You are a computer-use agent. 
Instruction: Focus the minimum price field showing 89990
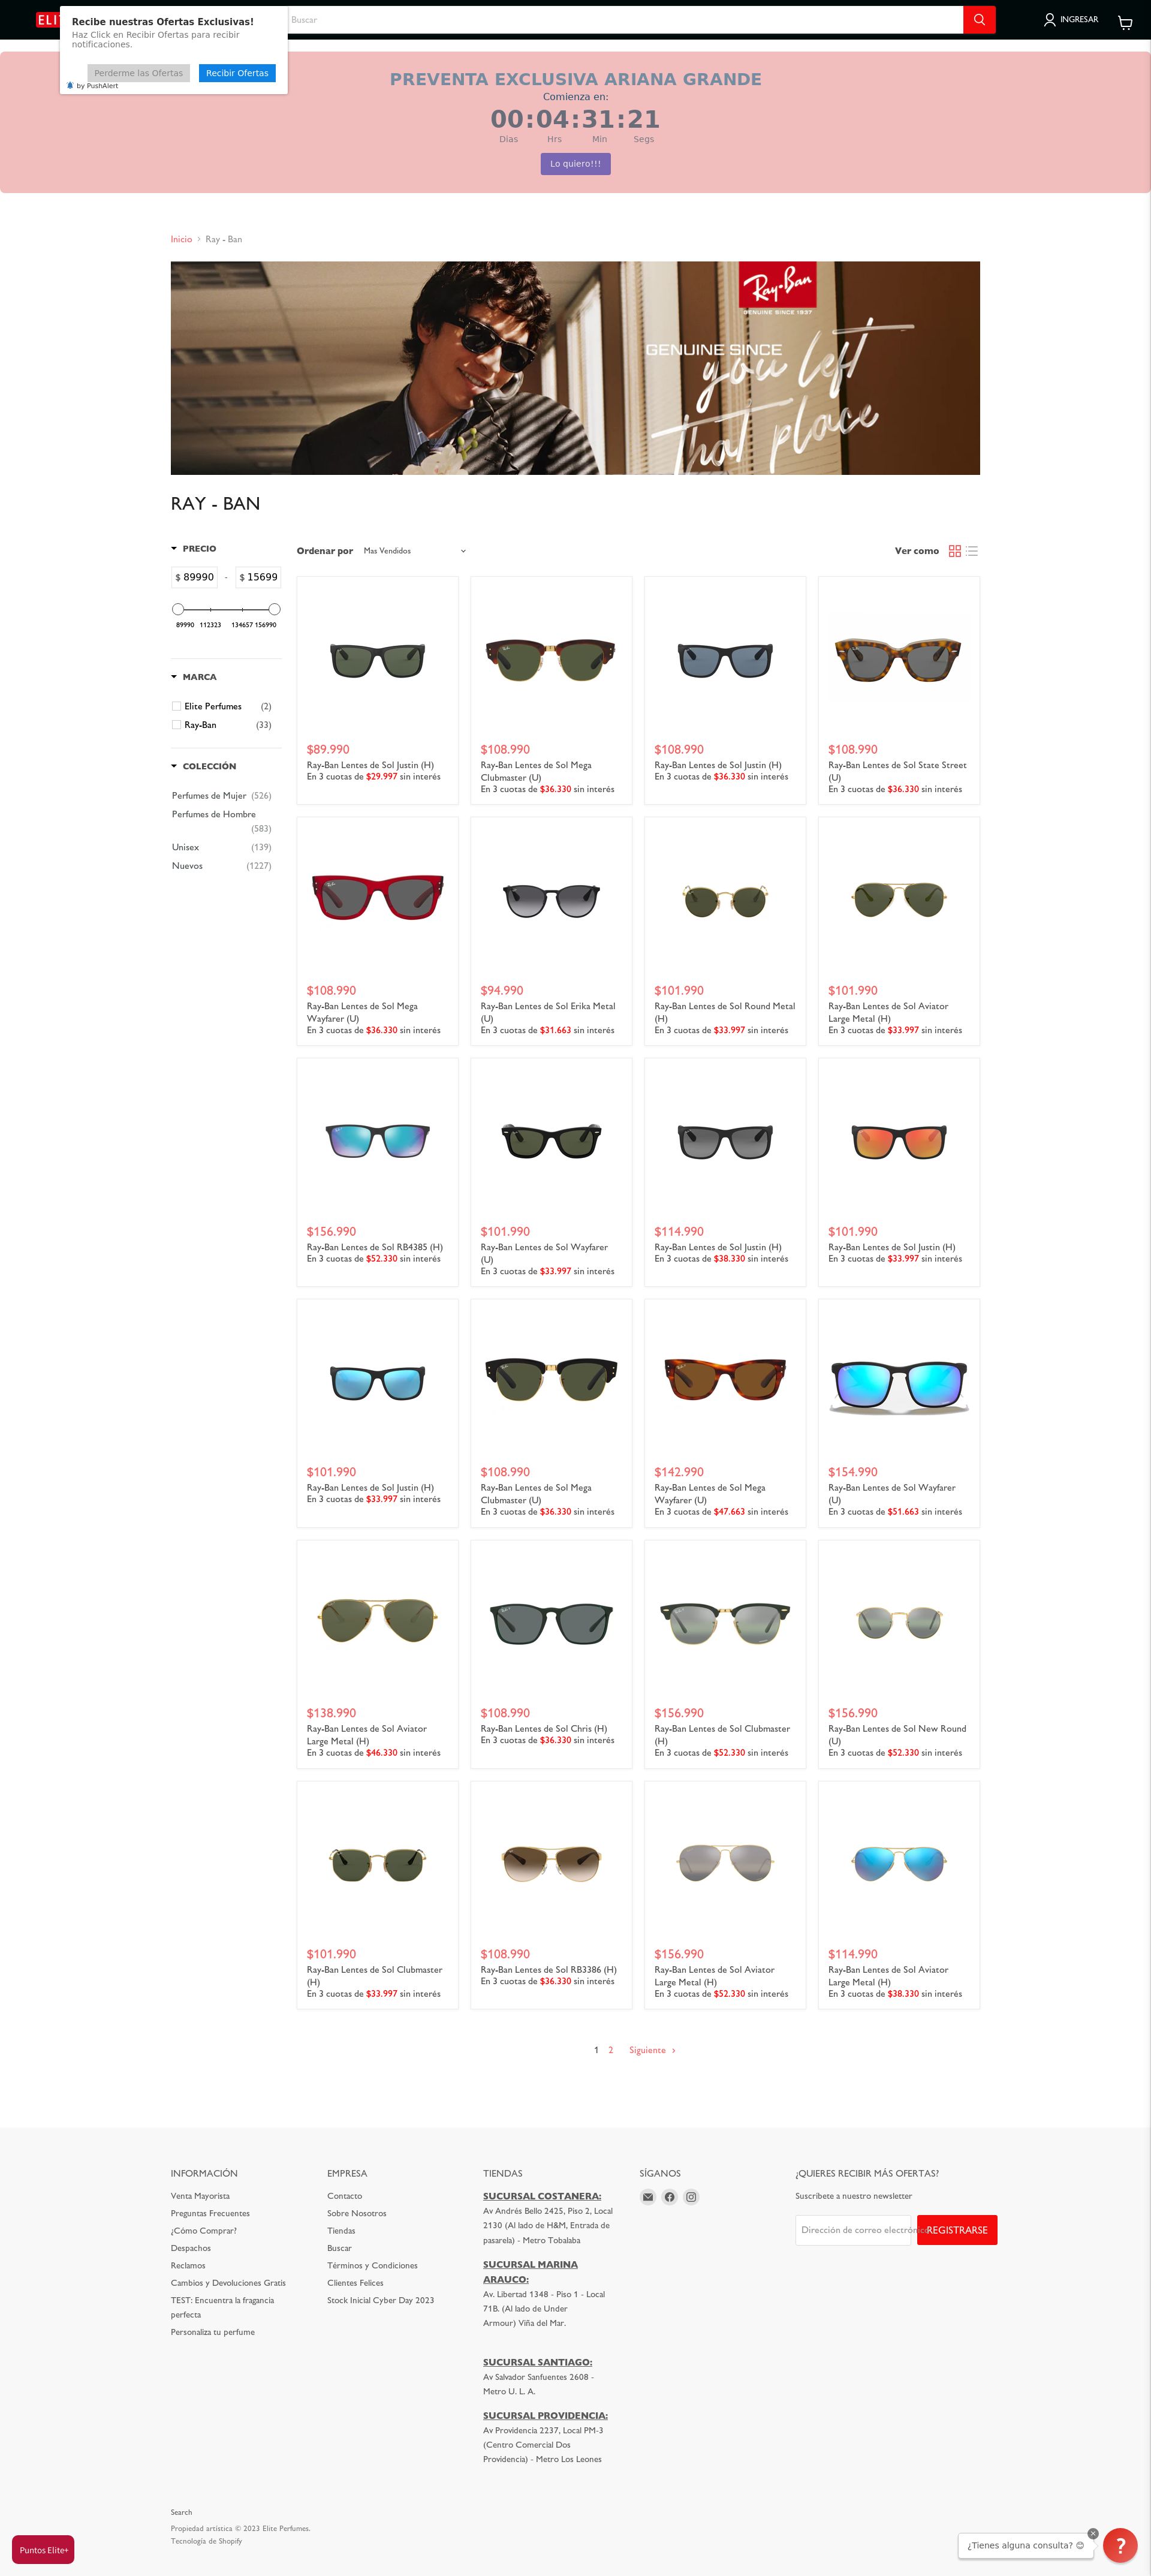point(195,577)
